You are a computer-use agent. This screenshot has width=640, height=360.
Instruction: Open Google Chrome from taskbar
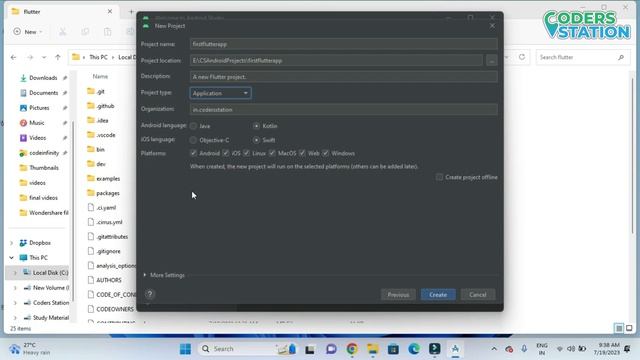(x=352, y=349)
